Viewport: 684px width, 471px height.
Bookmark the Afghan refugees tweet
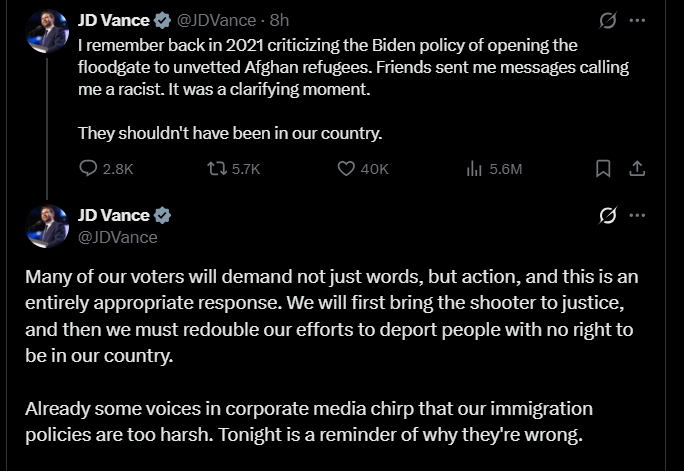tap(603, 169)
